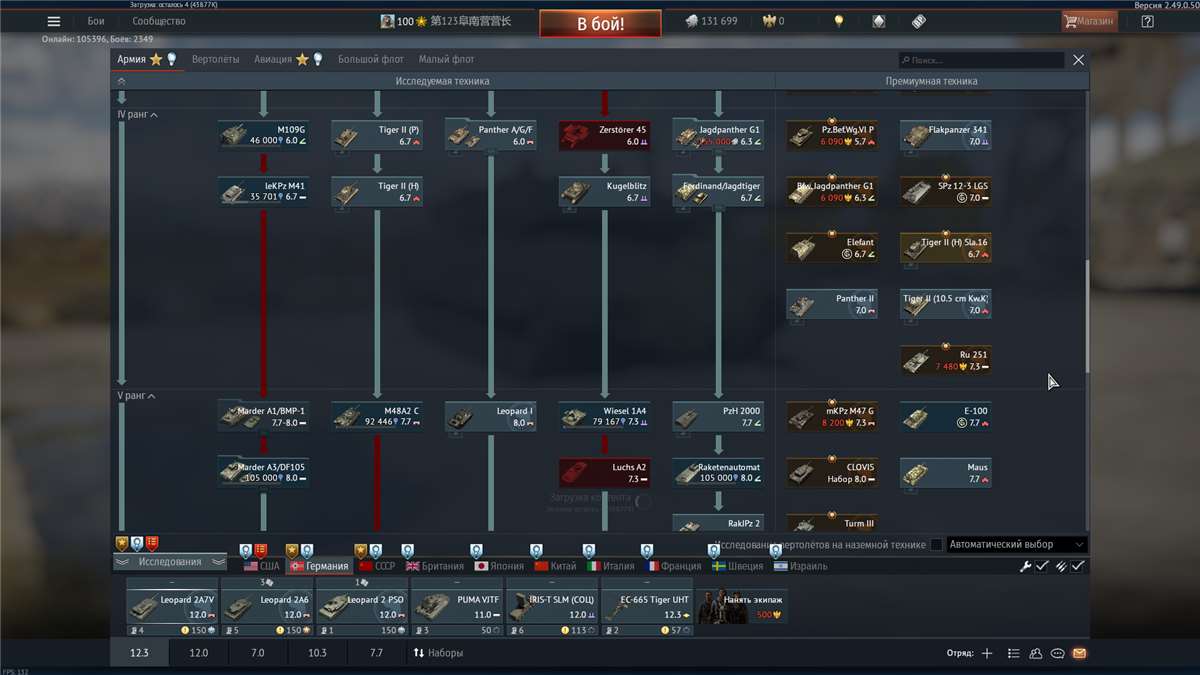Toggle helicopter research on ground vehicles checkbox

(x=936, y=545)
